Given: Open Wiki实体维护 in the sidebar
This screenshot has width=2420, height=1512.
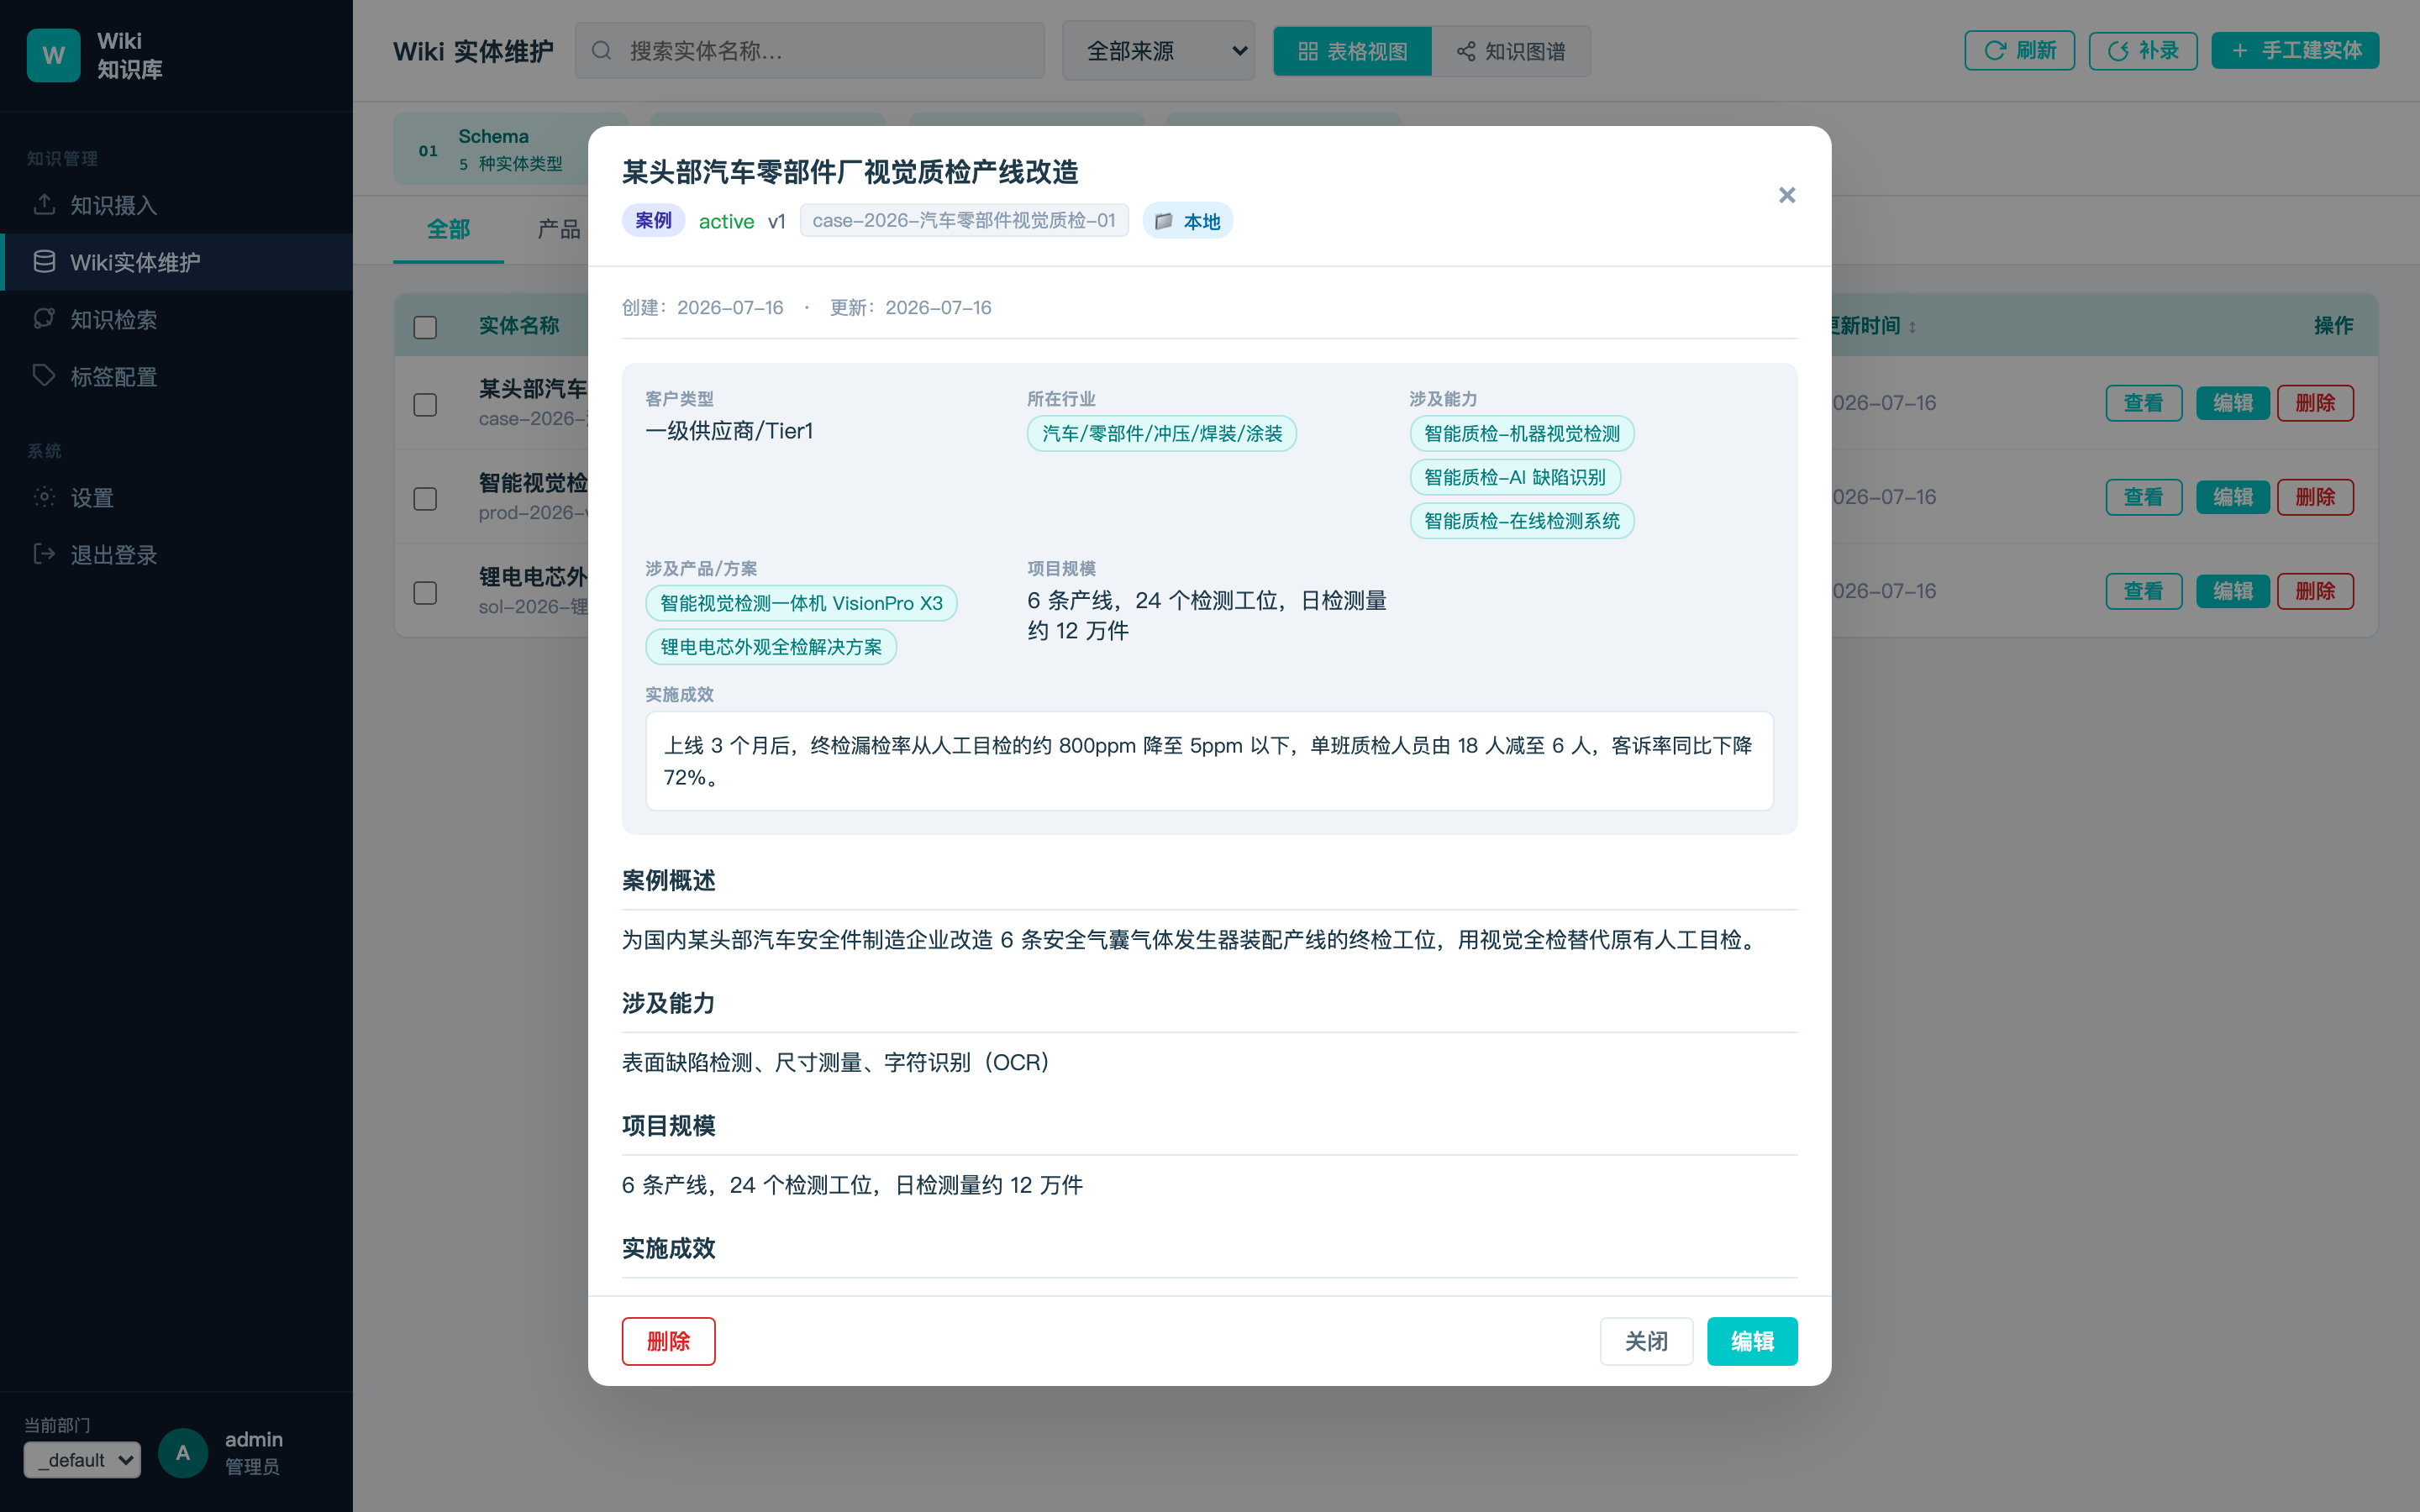Looking at the screenshot, I should click(176, 261).
